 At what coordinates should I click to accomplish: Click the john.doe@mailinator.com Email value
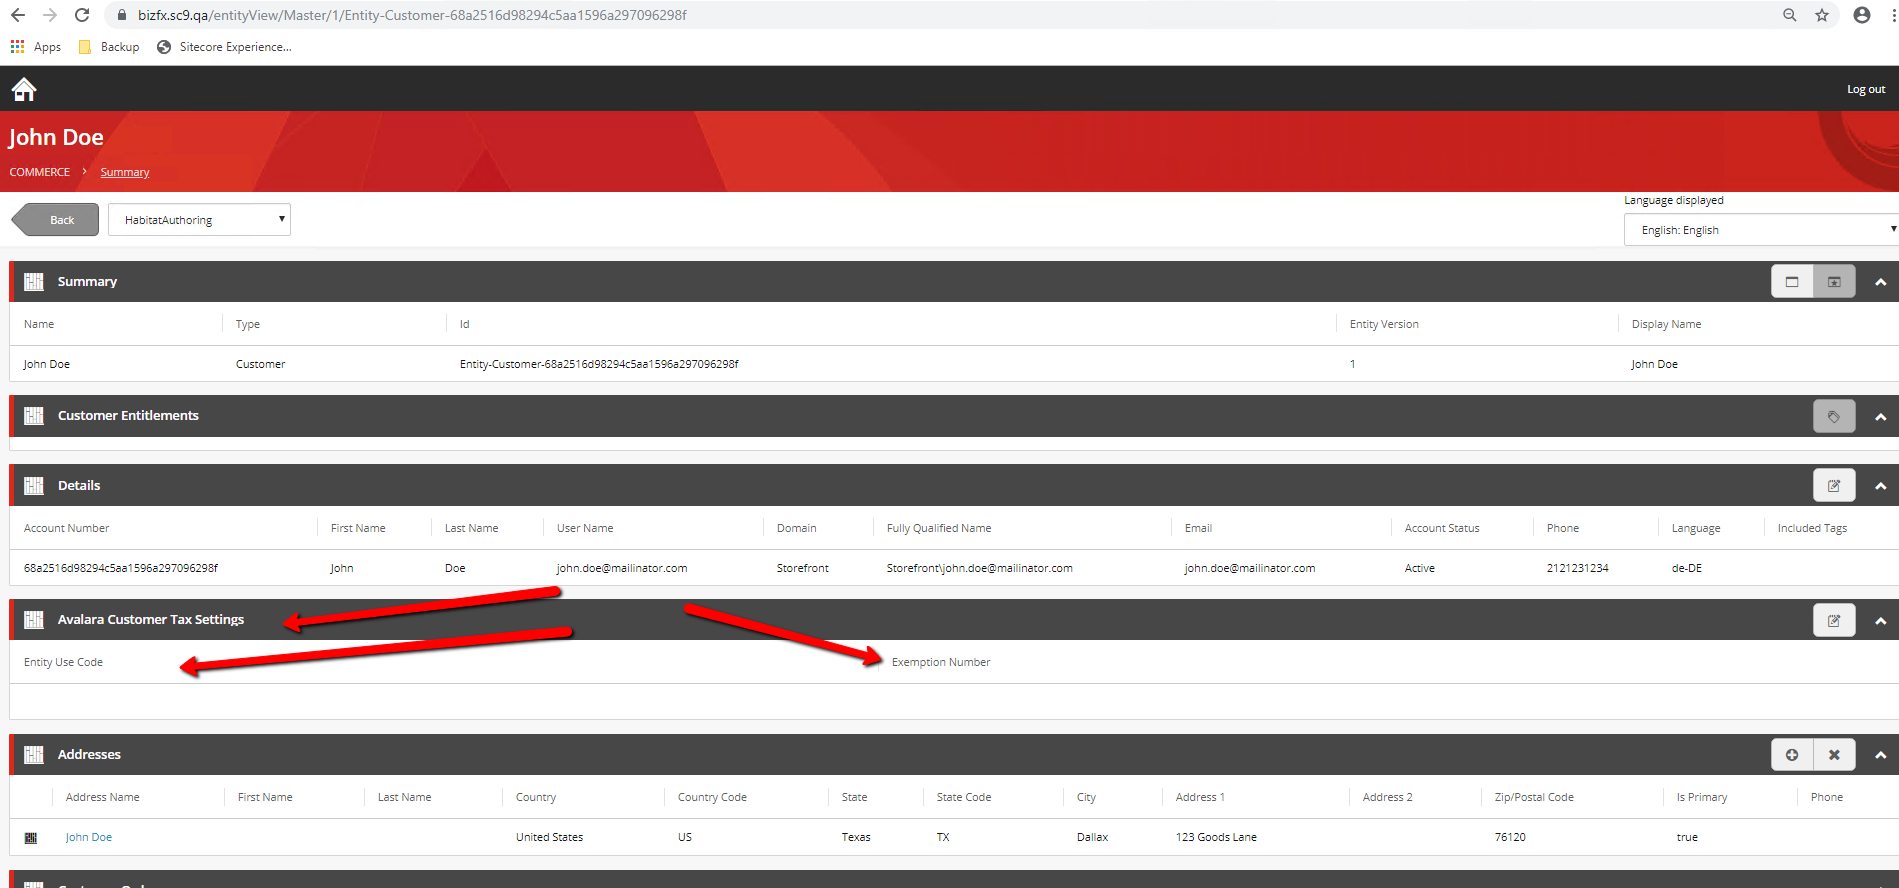pyautogui.click(x=1250, y=568)
